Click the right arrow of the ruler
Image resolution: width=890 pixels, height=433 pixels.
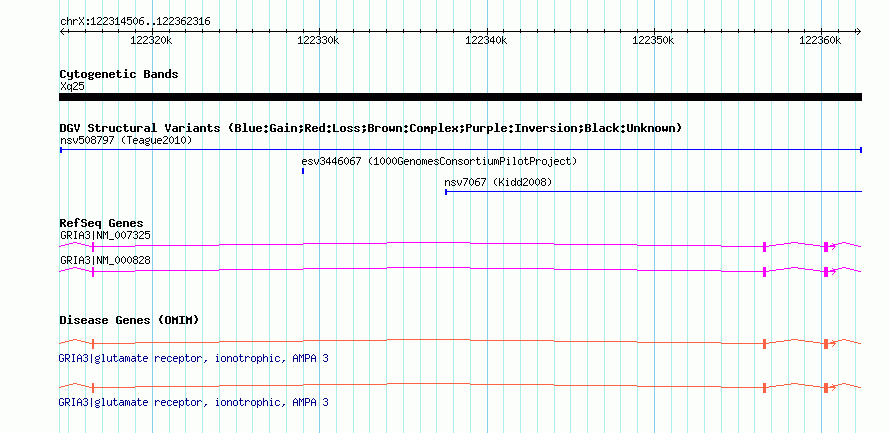859,31
